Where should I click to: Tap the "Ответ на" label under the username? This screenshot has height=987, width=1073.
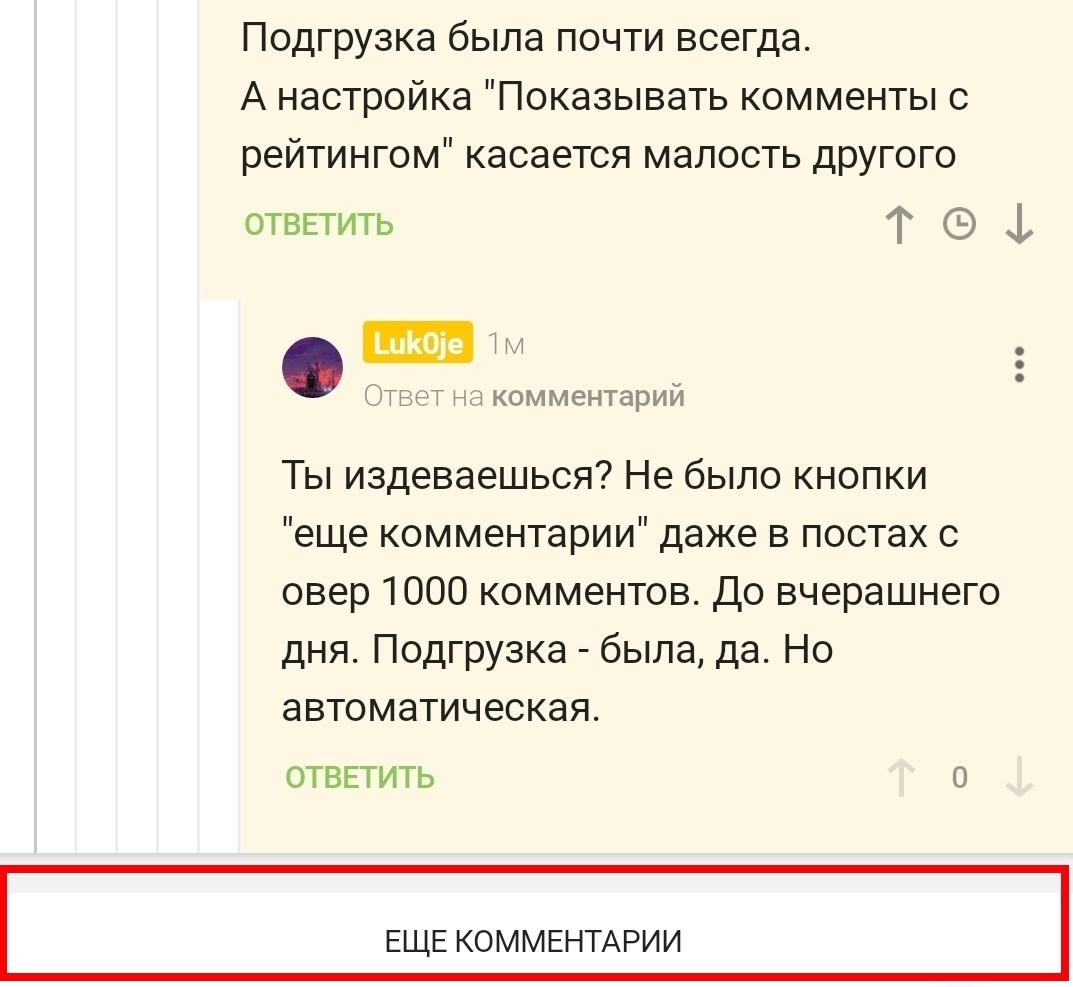click(x=423, y=397)
